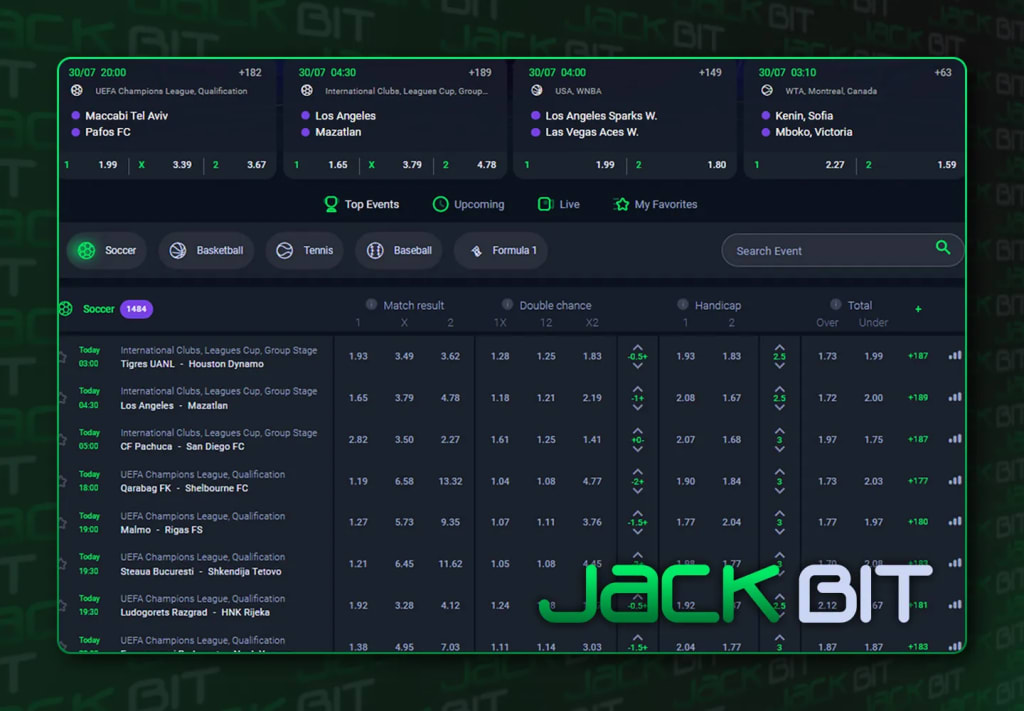Open +177 more markets for Qarabag FK
Viewport: 1024px width, 711px height.
point(918,481)
